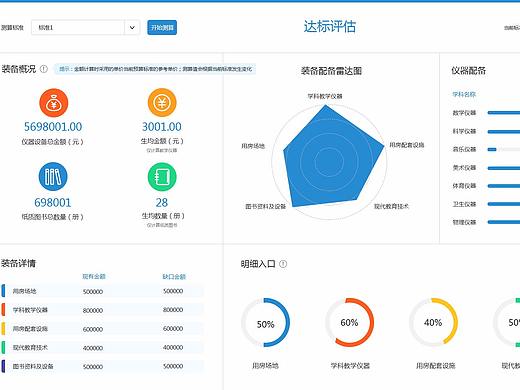The width and height of the screenshot is (520, 390).
Task: Click the yellow yen coin icon
Action: pyautogui.click(x=162, y=103)
